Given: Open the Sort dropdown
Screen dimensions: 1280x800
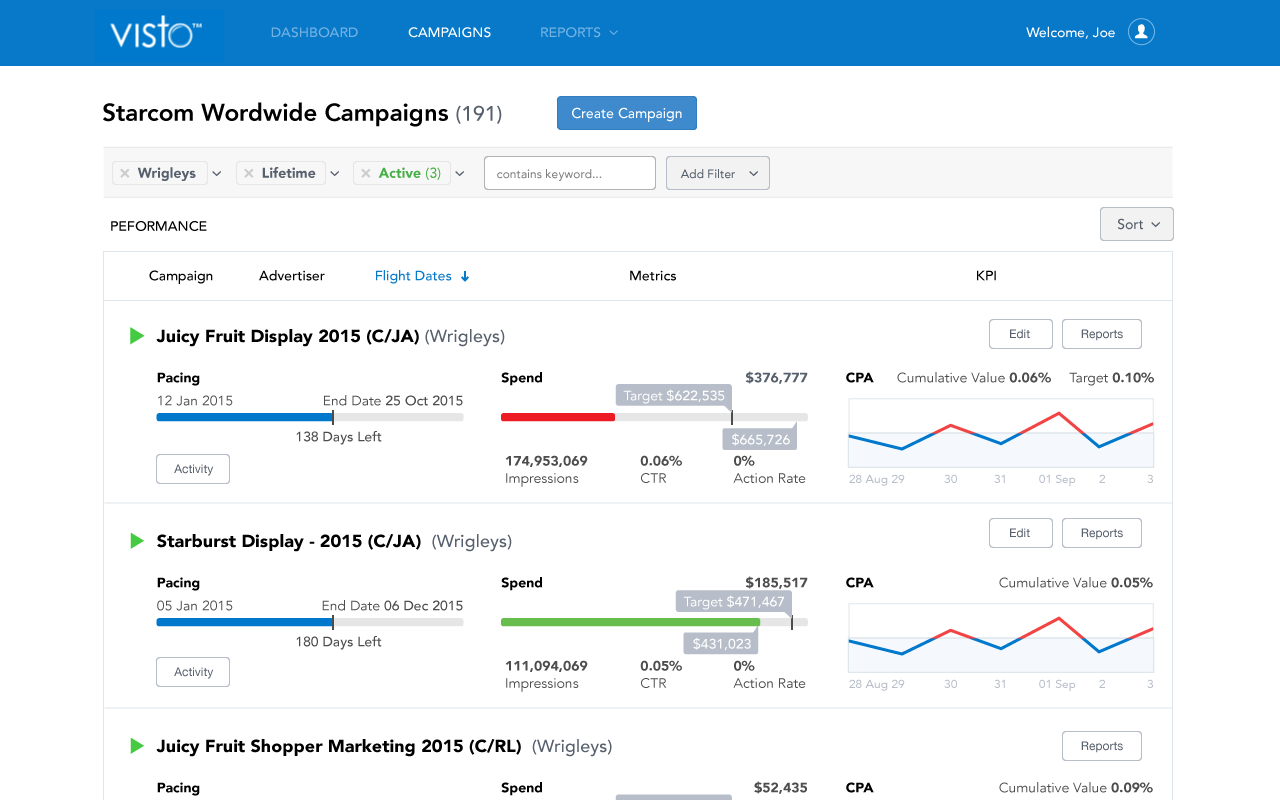Looking at the screenshot, I should tap(1136, 224).
